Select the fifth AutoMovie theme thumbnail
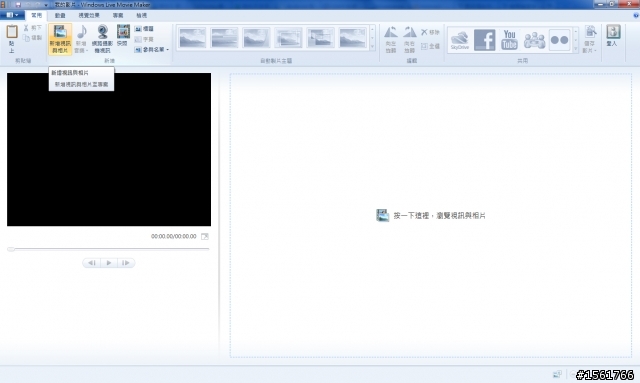 [320, 38]
